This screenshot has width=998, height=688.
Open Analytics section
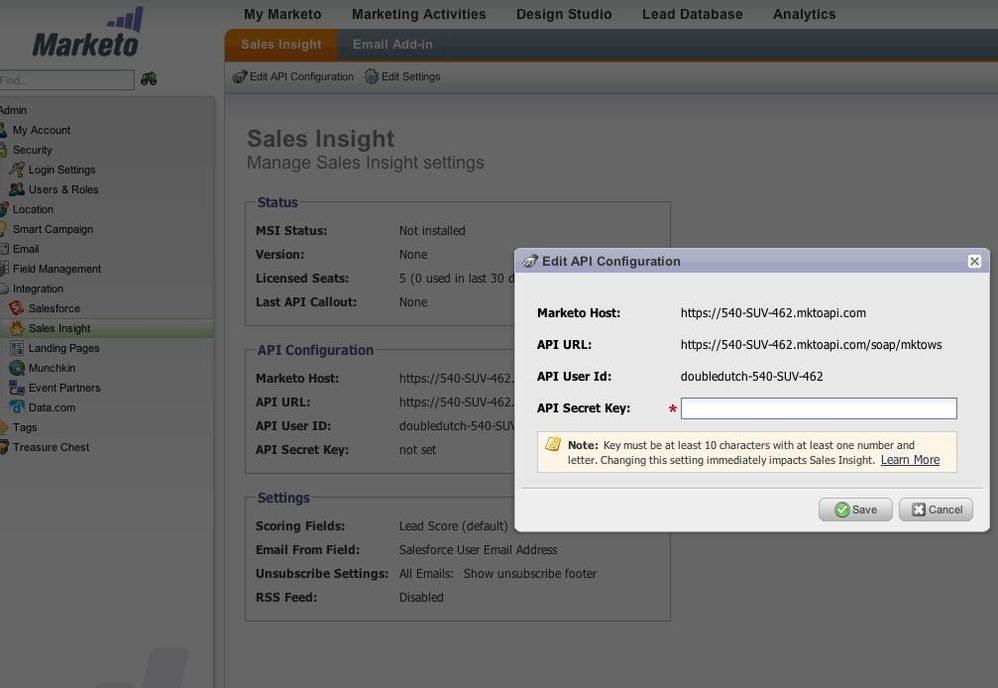pyautogui.click(x=805, y=14)
